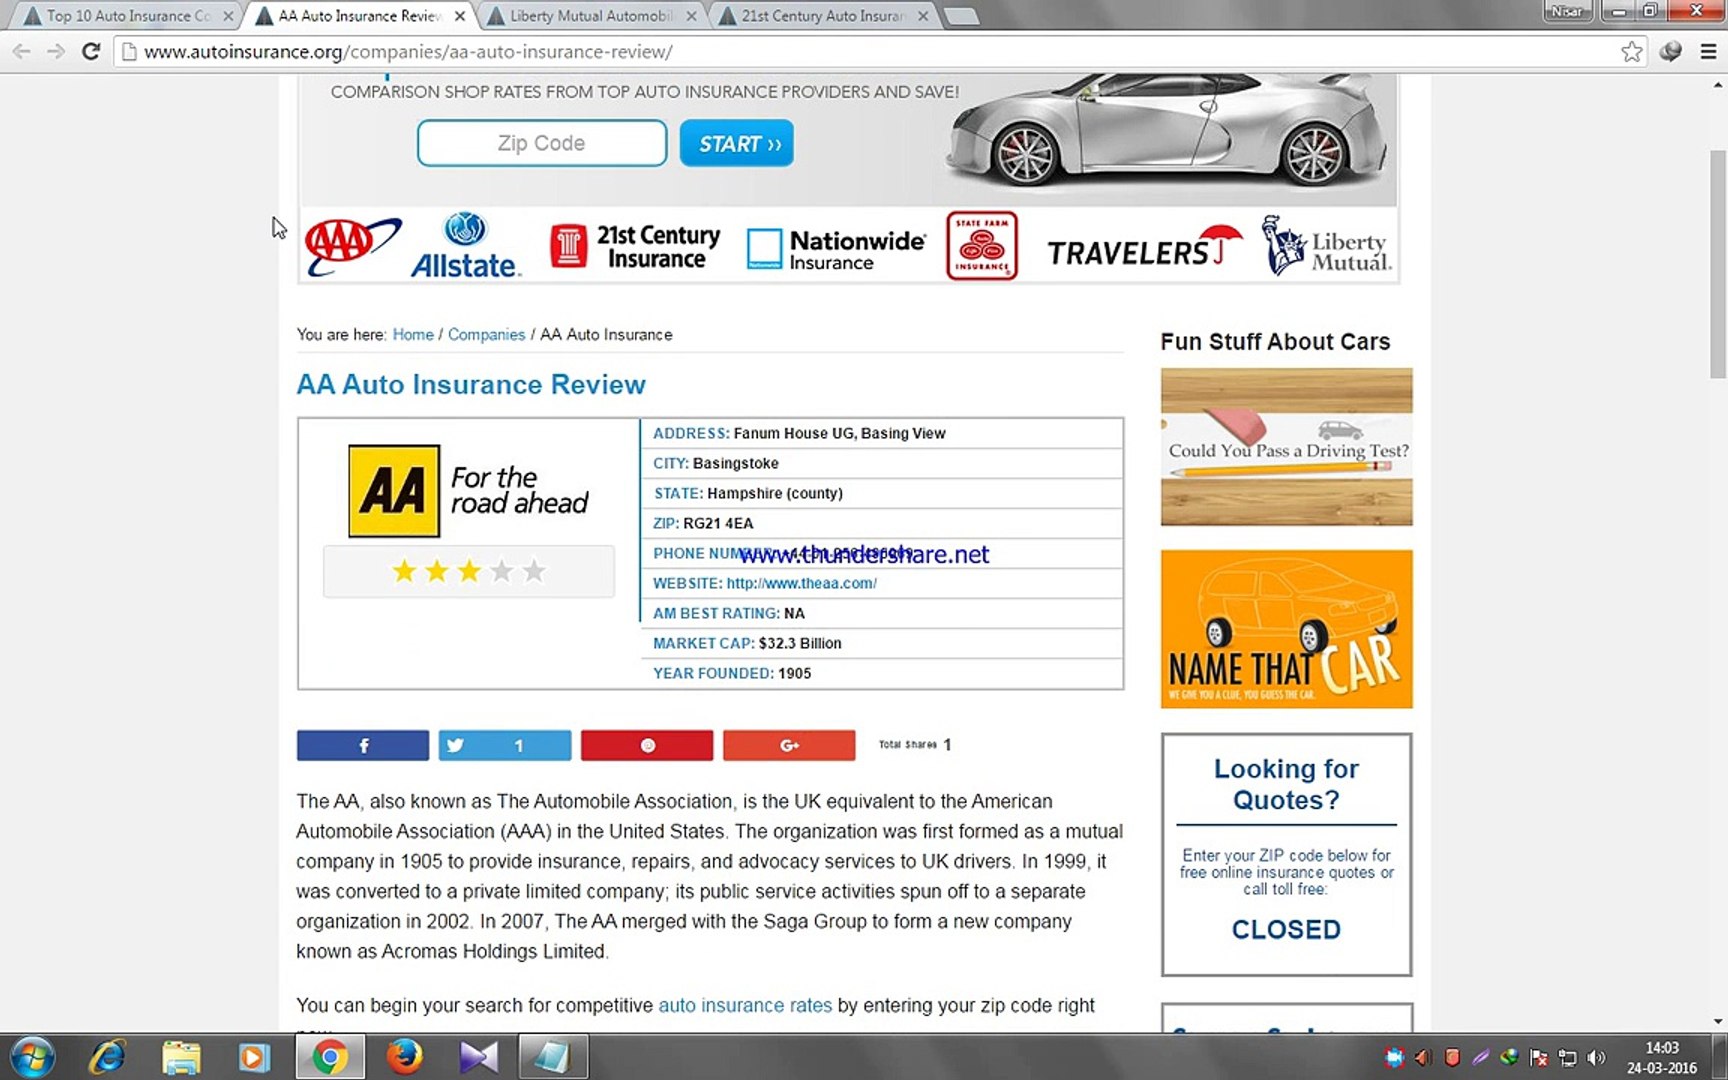The width and height of the screenshot is (1728, 1080).
Task: Open Windows Explorer from the taskbar
Action: coord(181,1057)
